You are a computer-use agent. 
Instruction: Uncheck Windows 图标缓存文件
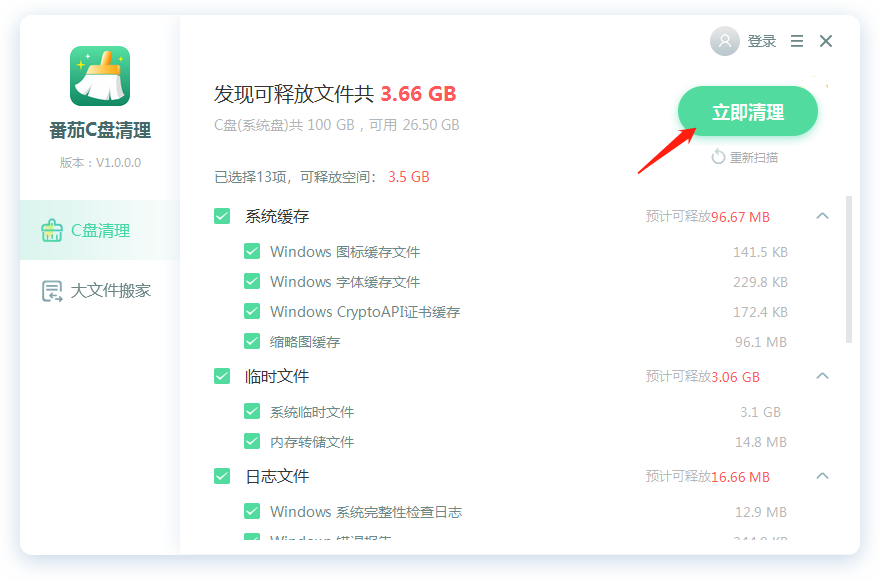coord(252,251)
